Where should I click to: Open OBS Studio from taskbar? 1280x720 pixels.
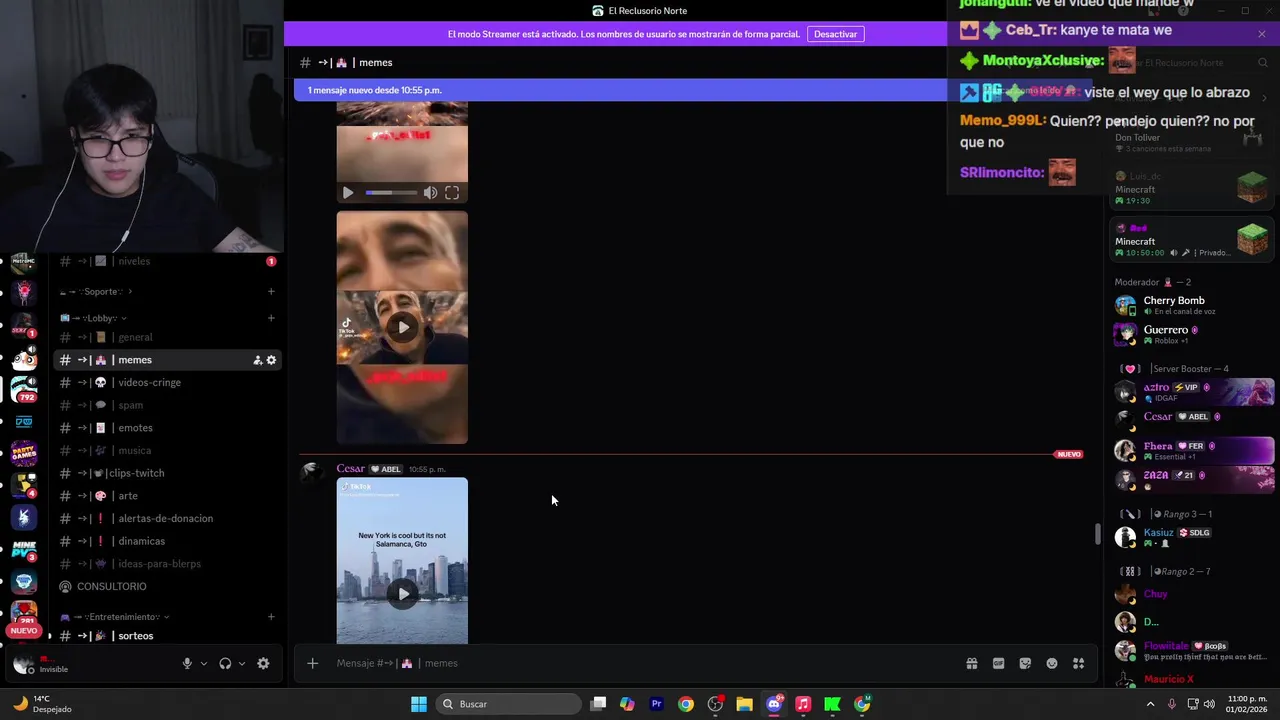[715, 704]
